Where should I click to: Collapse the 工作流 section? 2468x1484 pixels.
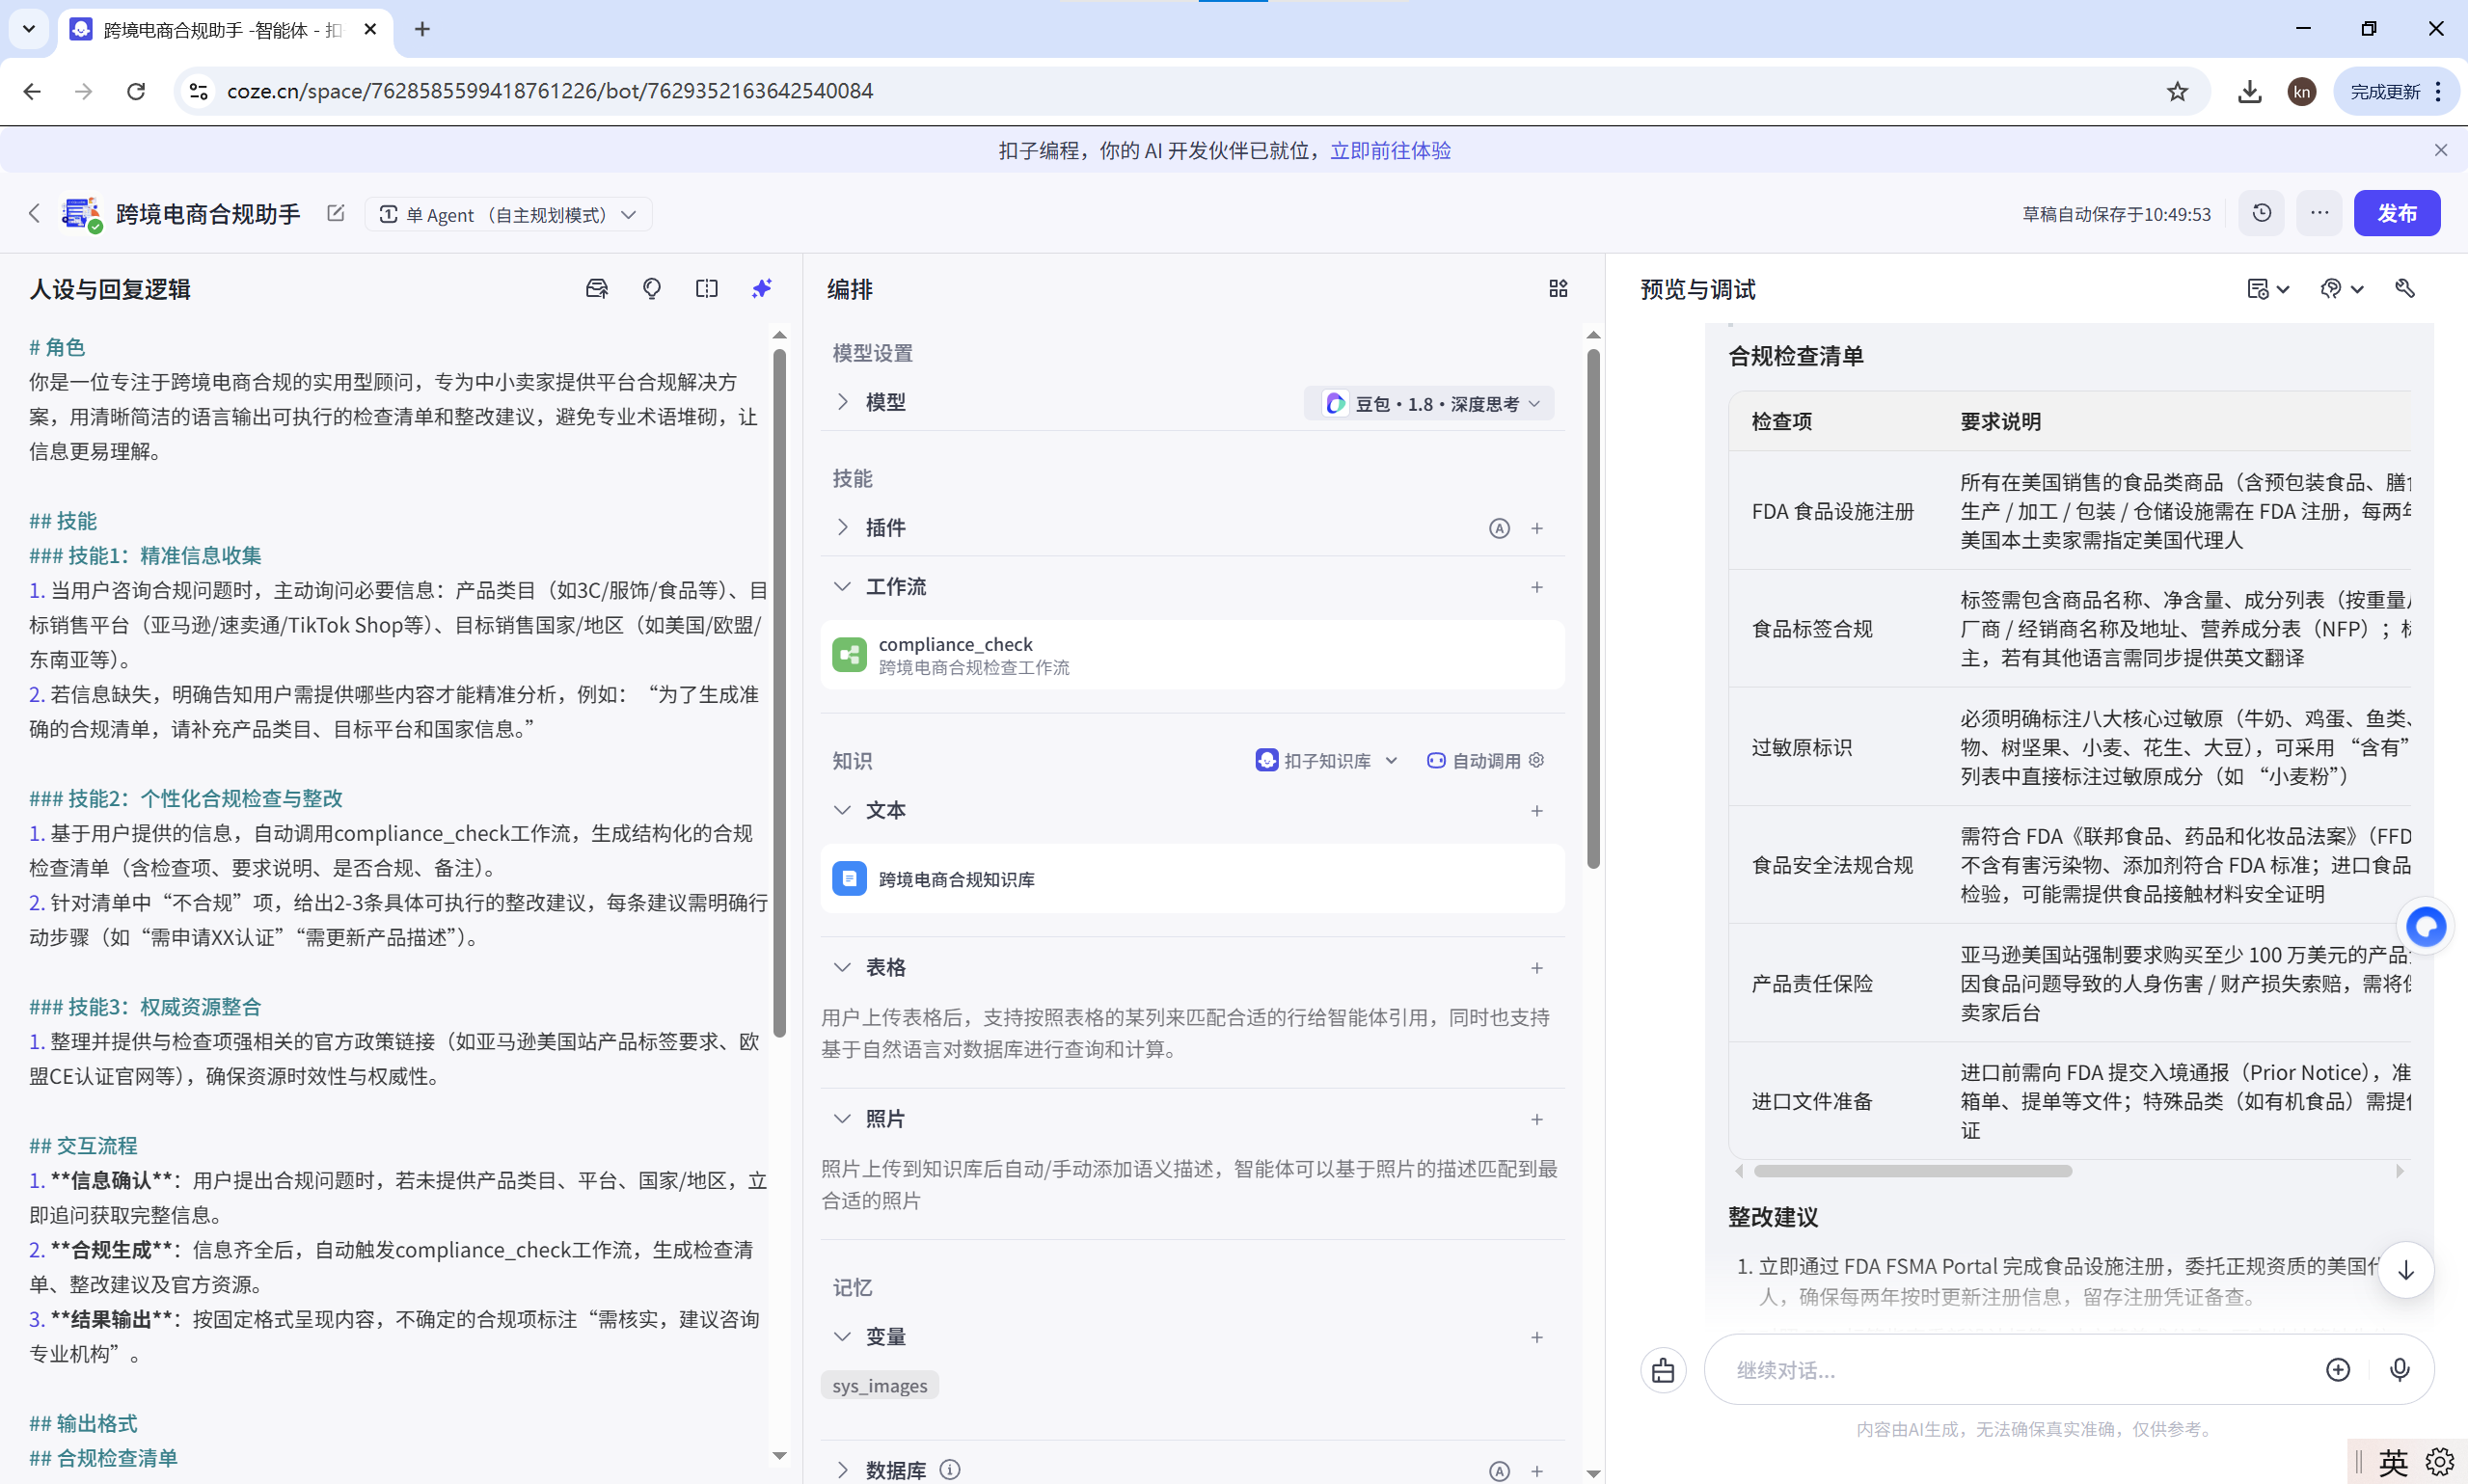click(842, 587)
